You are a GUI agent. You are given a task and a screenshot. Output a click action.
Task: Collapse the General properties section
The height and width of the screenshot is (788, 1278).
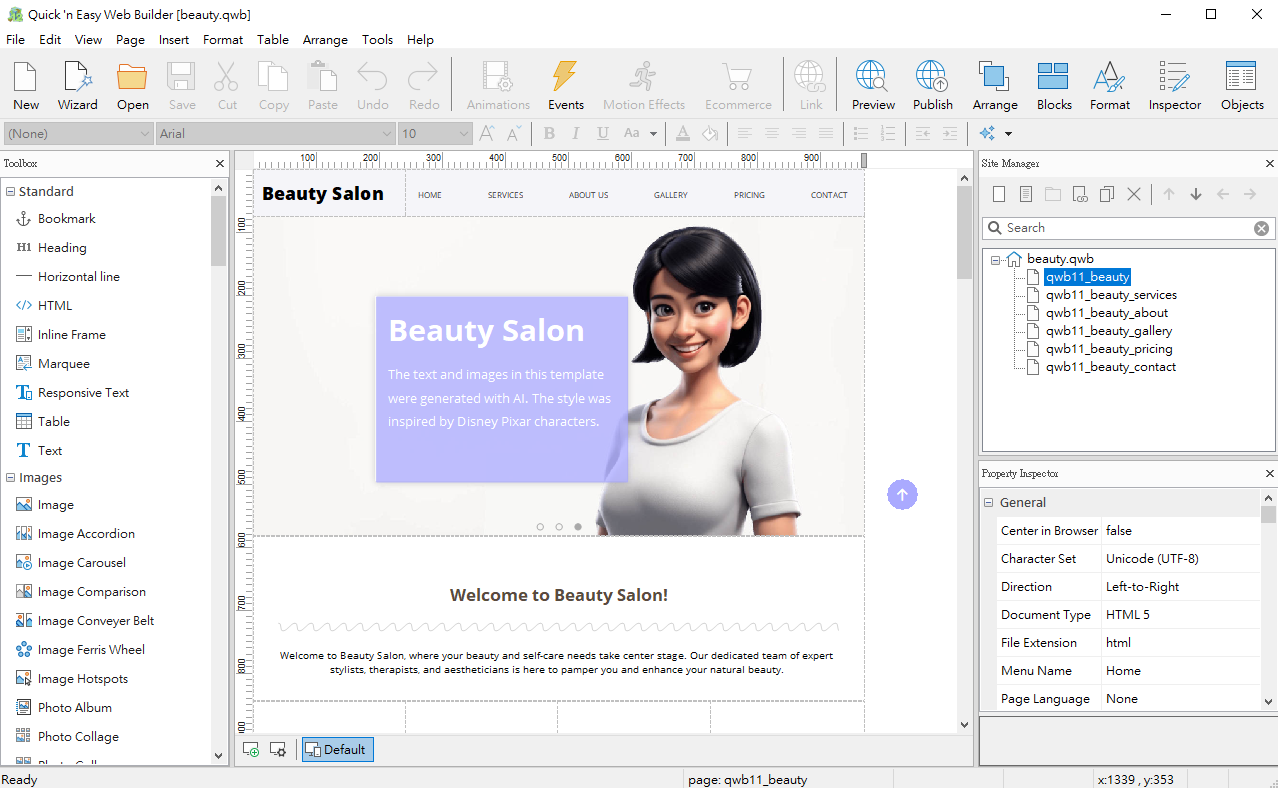pyautogui.click(x=989, y=503)
